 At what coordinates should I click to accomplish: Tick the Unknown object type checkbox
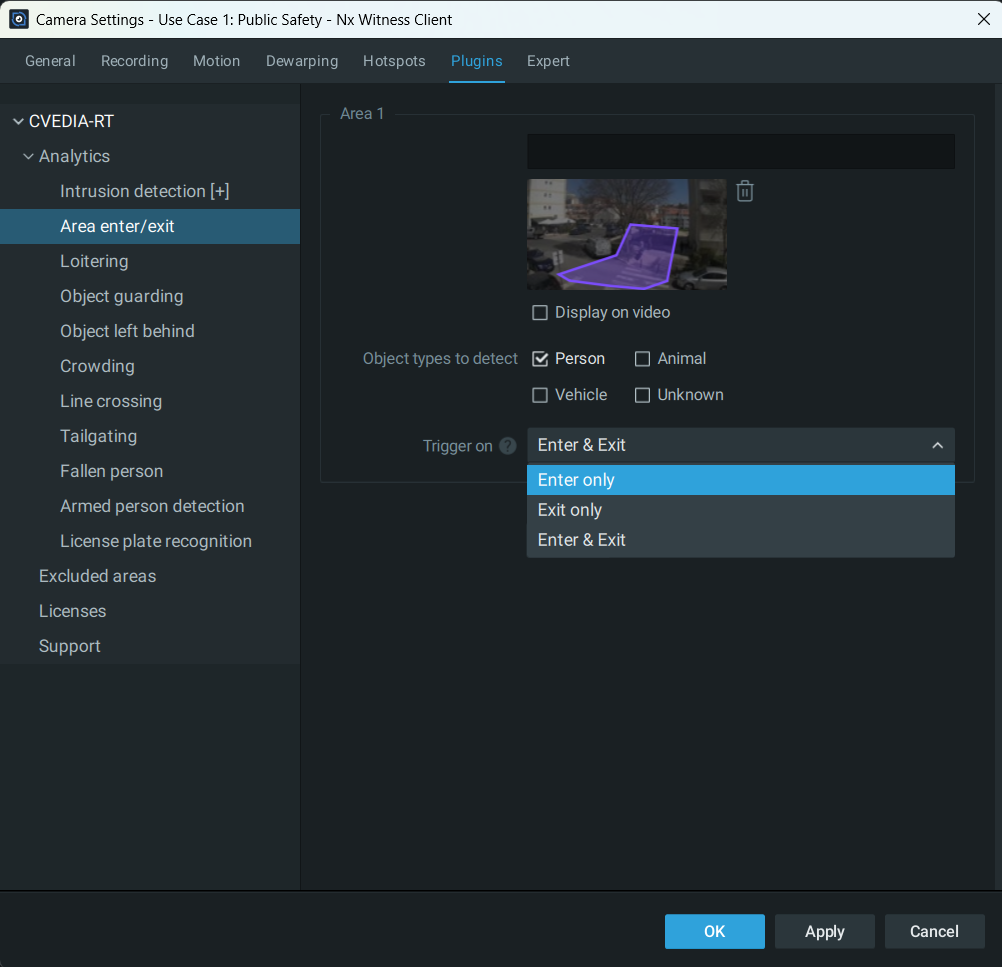(x=642, y=395)
